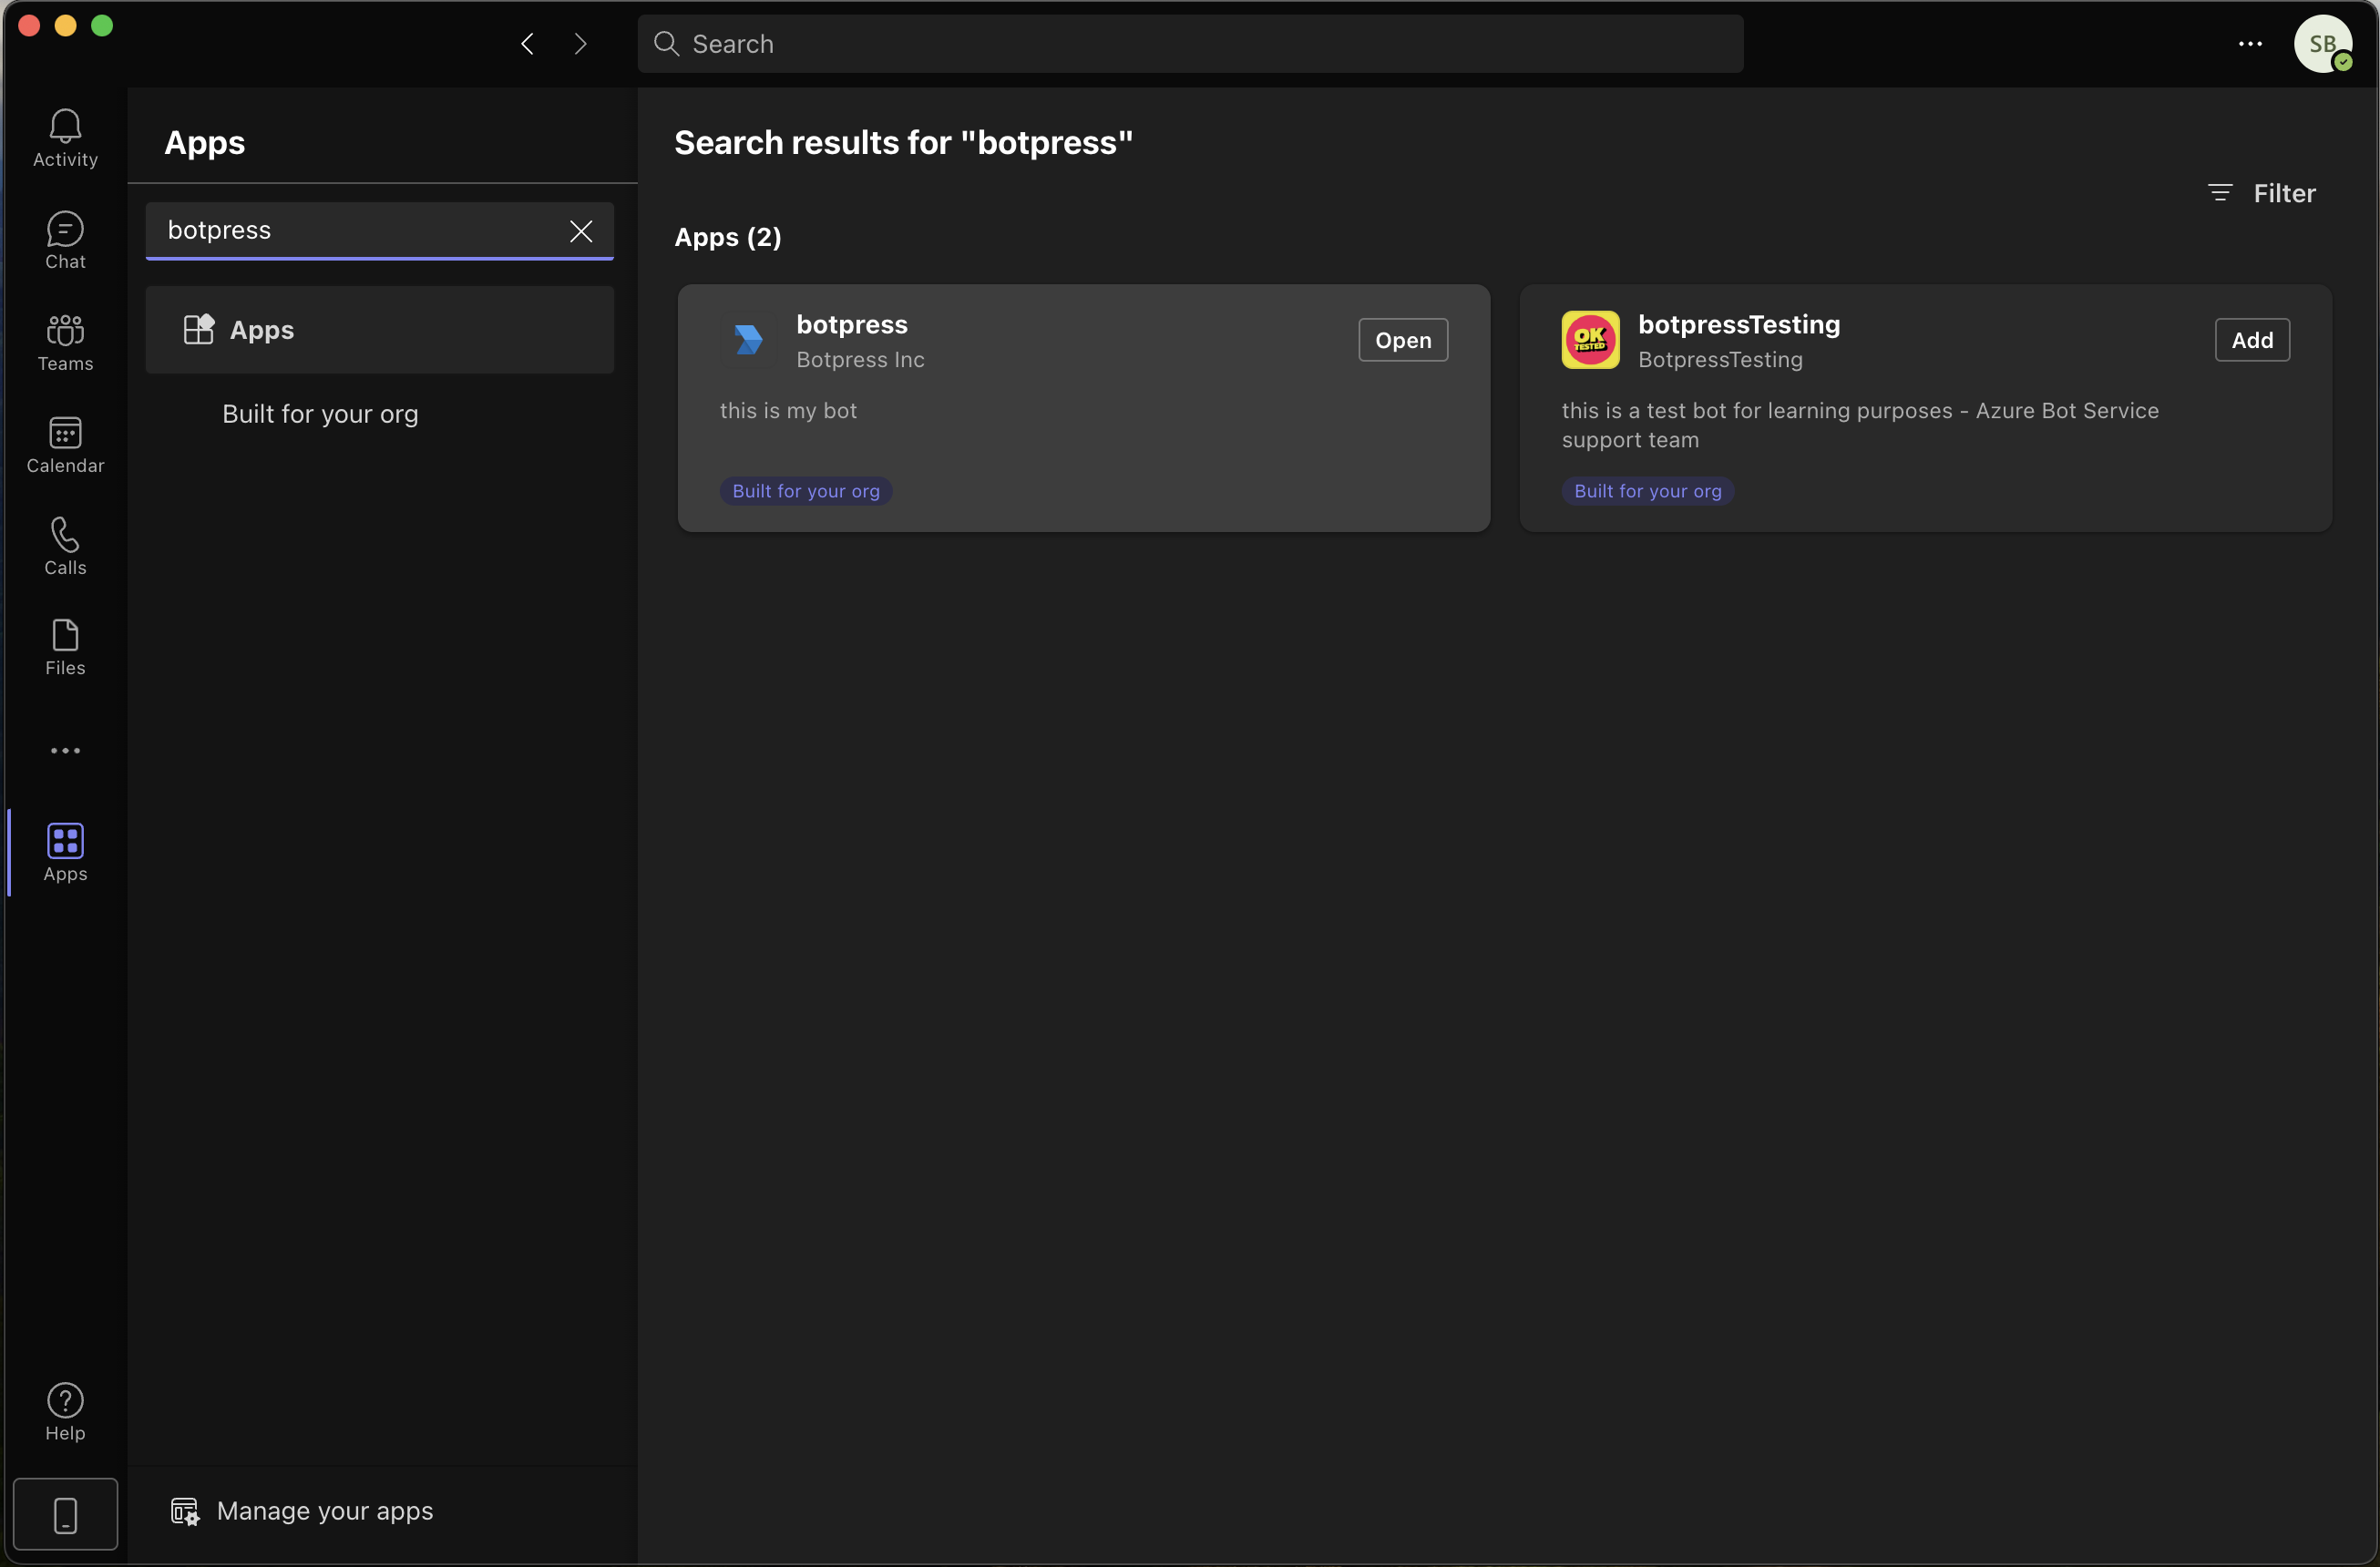This screenshot has height=1567, width=2380.
Task: Clear the botpress search input
Action: pos(580,229)
